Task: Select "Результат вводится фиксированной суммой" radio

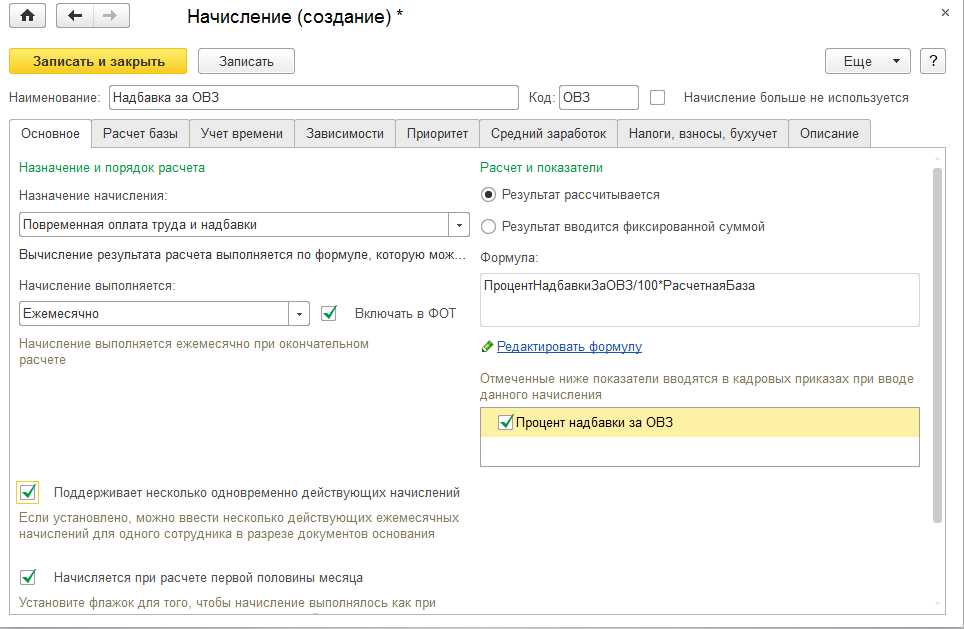Action: coord(489,227)
